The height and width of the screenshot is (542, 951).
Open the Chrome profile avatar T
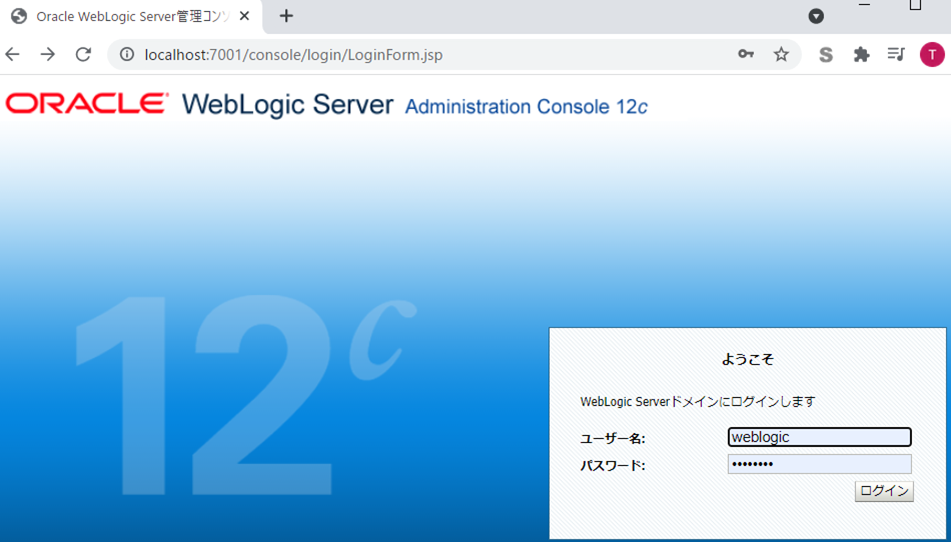pyautogui.click(x=931, y=55)
